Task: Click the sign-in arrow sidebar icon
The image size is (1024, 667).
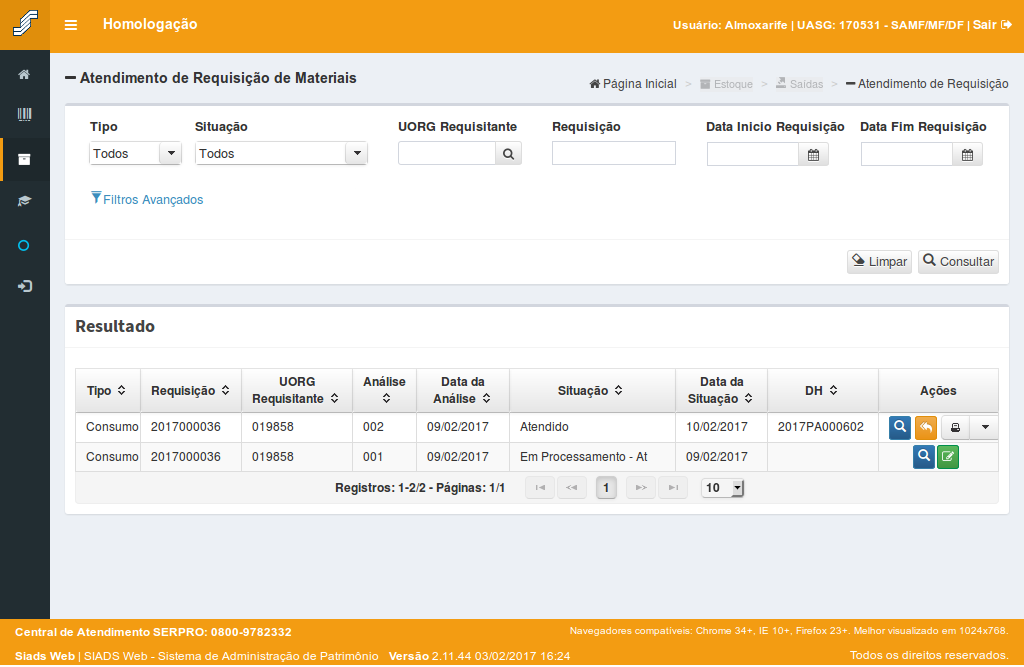Action: (x=24, y=286)
